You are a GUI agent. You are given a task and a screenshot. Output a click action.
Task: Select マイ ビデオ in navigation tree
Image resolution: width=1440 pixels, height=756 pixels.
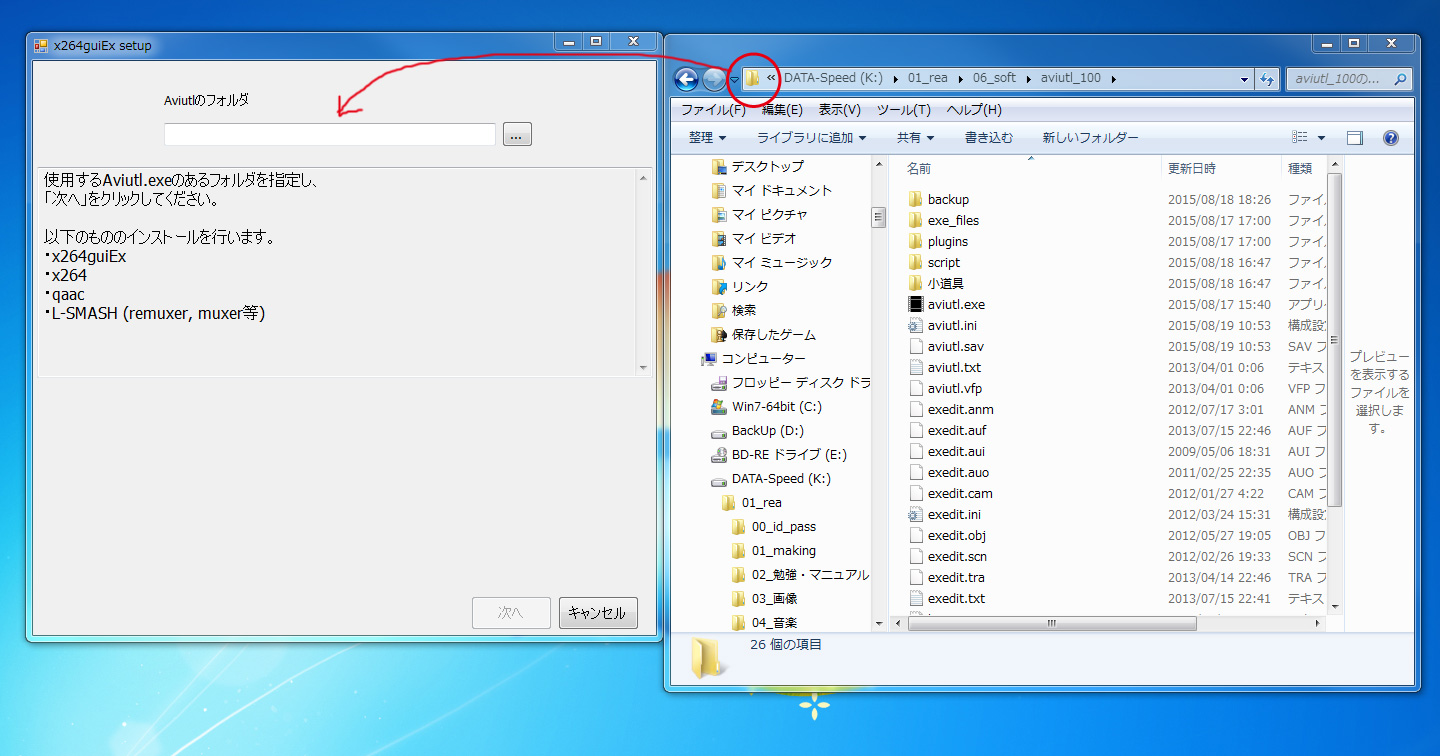pos(764,238)
